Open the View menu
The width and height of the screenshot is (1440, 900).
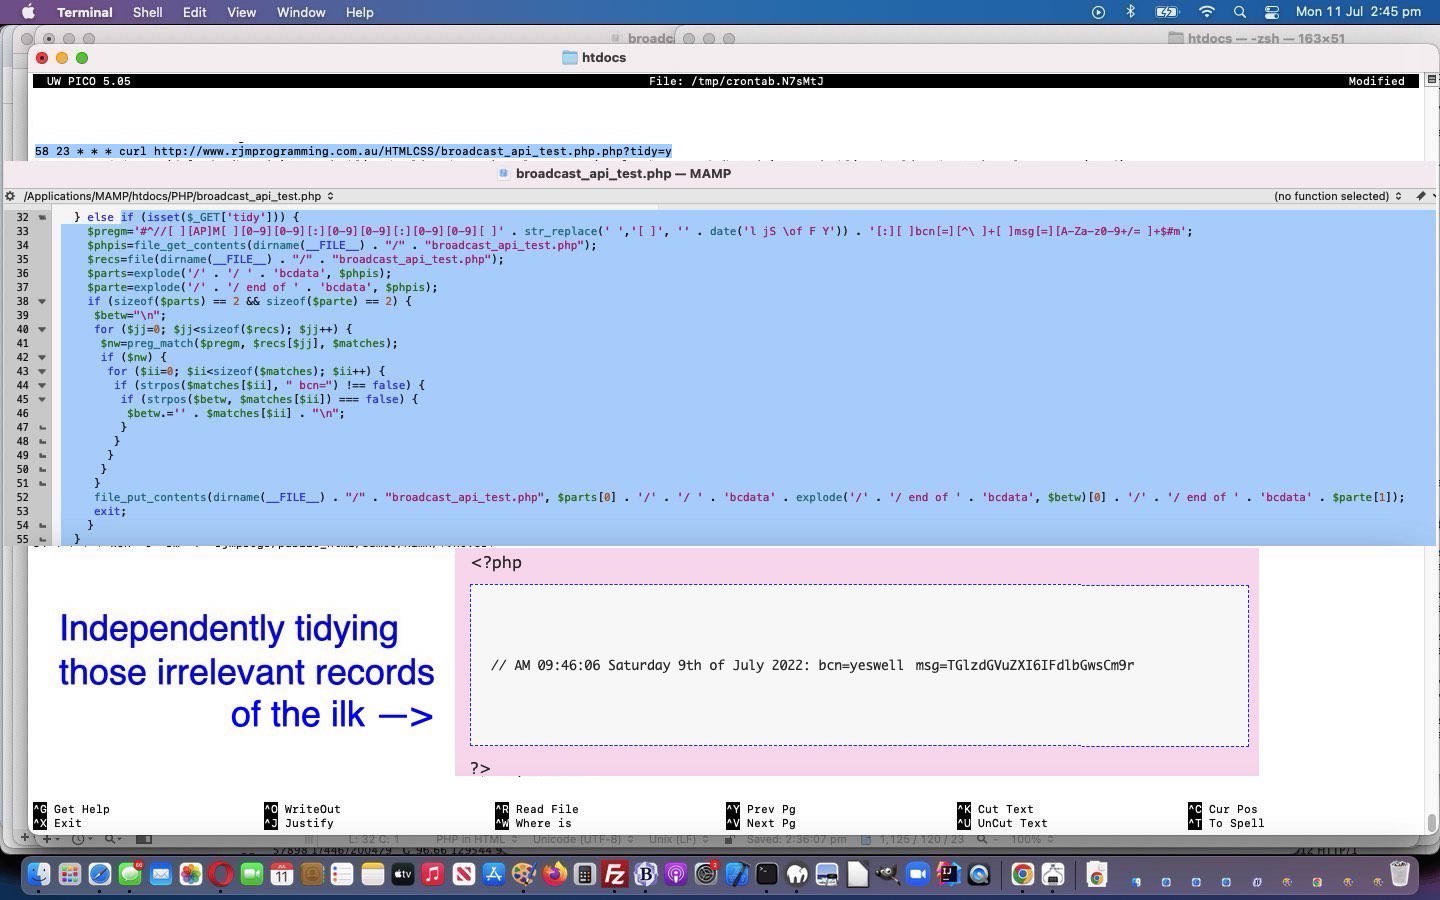click(241, 12)
